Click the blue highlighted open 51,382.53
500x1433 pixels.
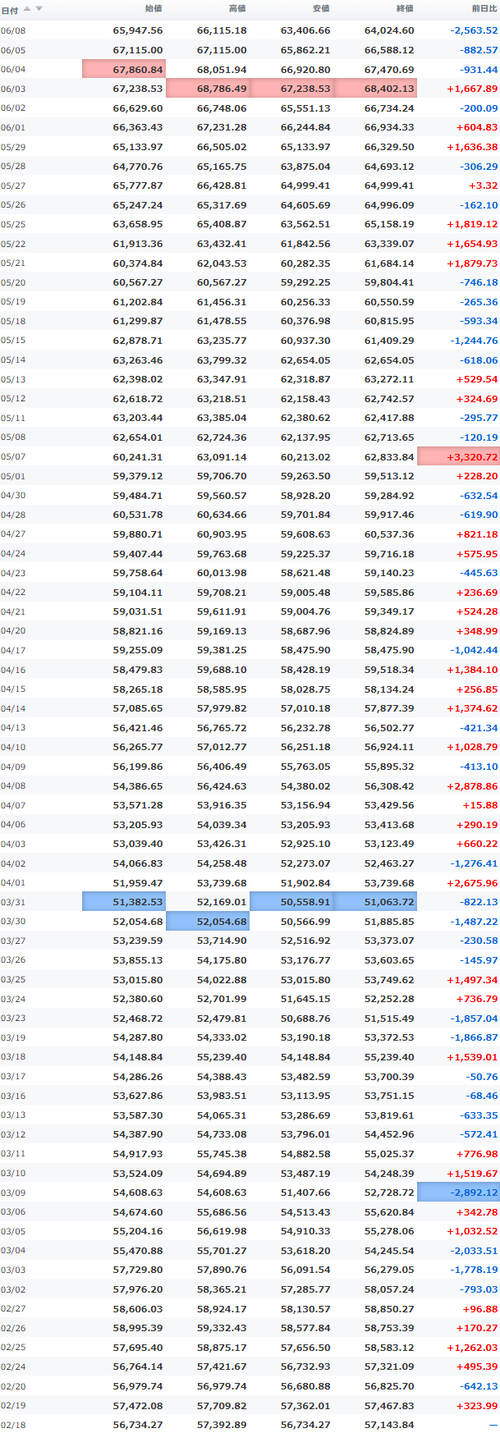(124, 902)
